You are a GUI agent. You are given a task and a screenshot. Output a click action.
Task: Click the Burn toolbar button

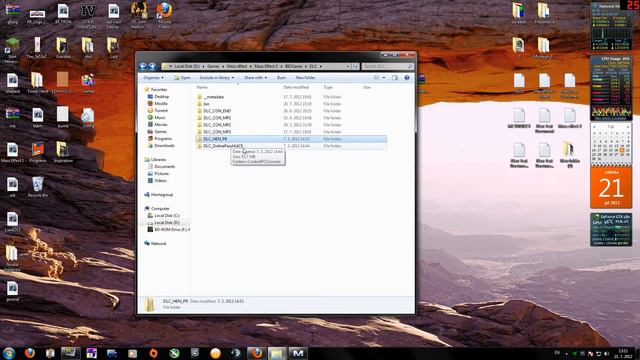tap(281, 78)
